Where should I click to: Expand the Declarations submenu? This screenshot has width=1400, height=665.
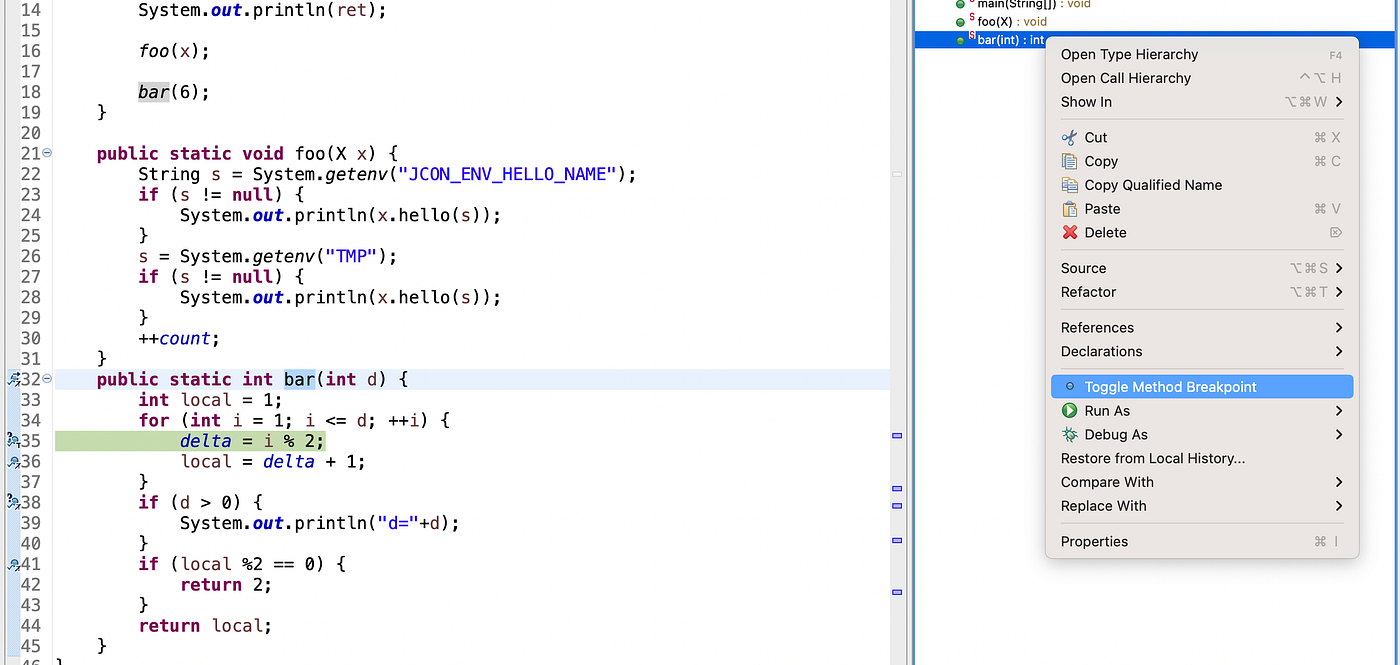point(1203,352)
